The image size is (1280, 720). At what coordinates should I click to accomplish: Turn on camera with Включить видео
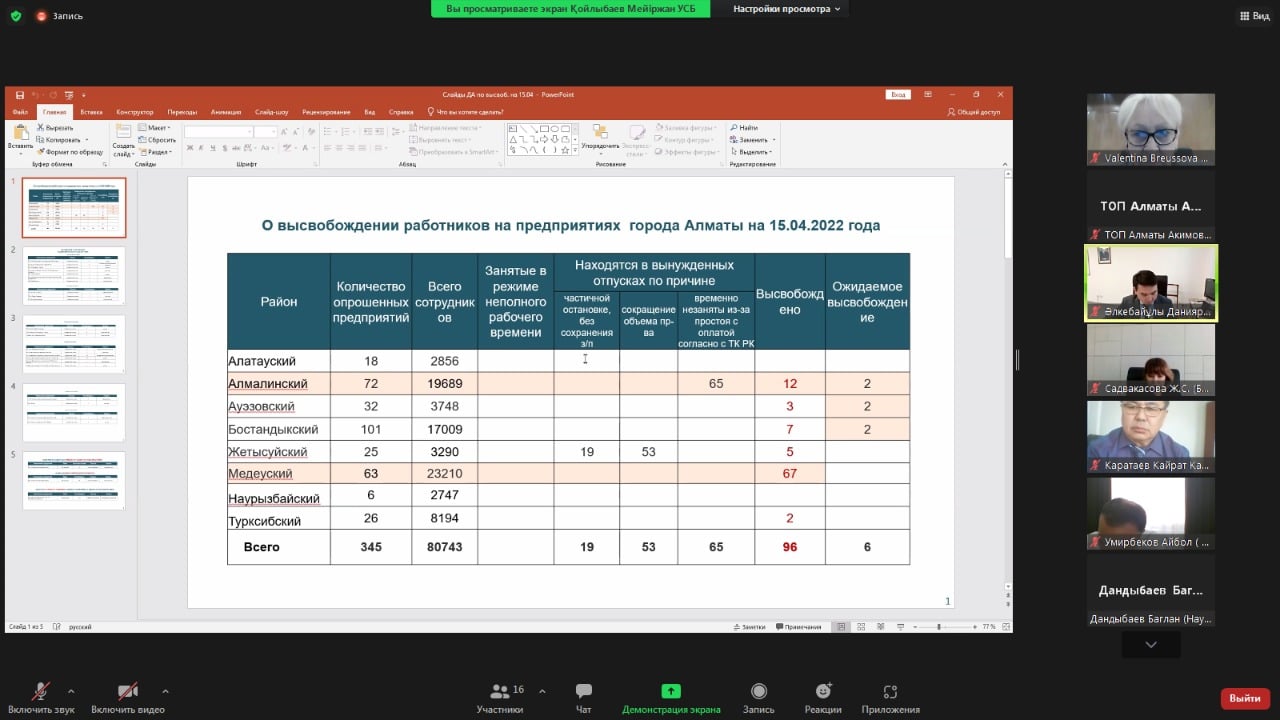tap(128, 697)
